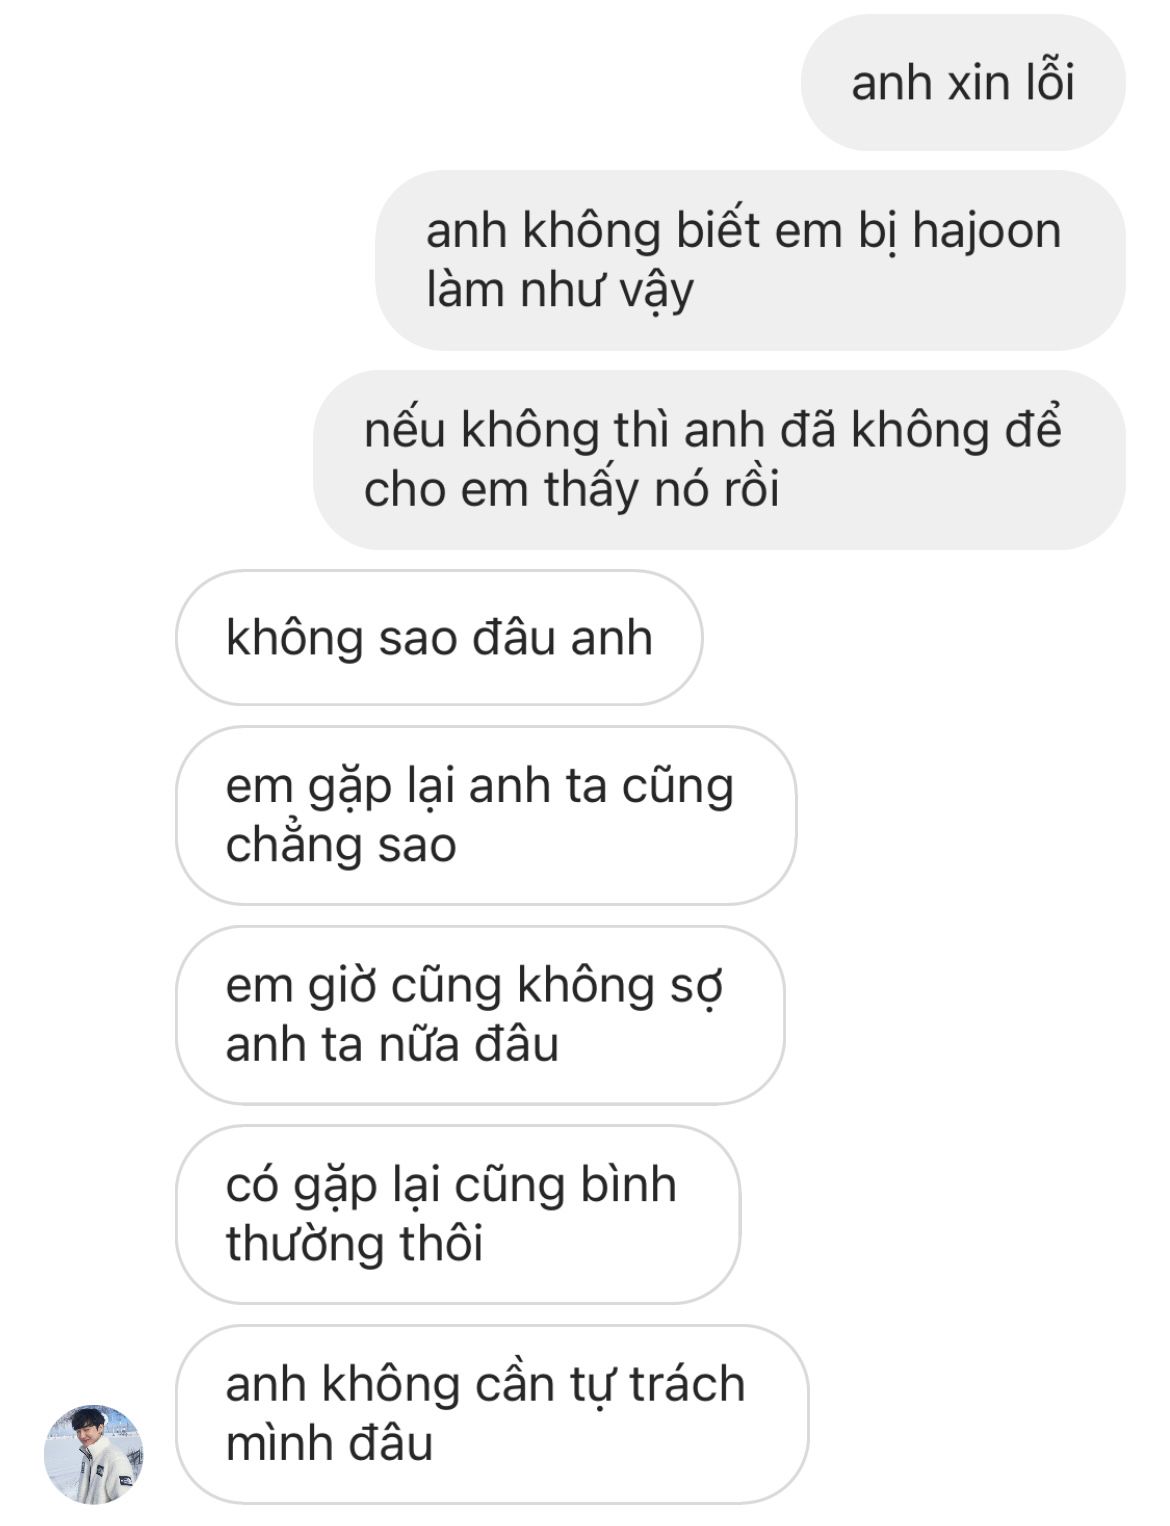
Task: Click the 'nếu không thì anh' message bubble
Action: [x=719, y=460]
